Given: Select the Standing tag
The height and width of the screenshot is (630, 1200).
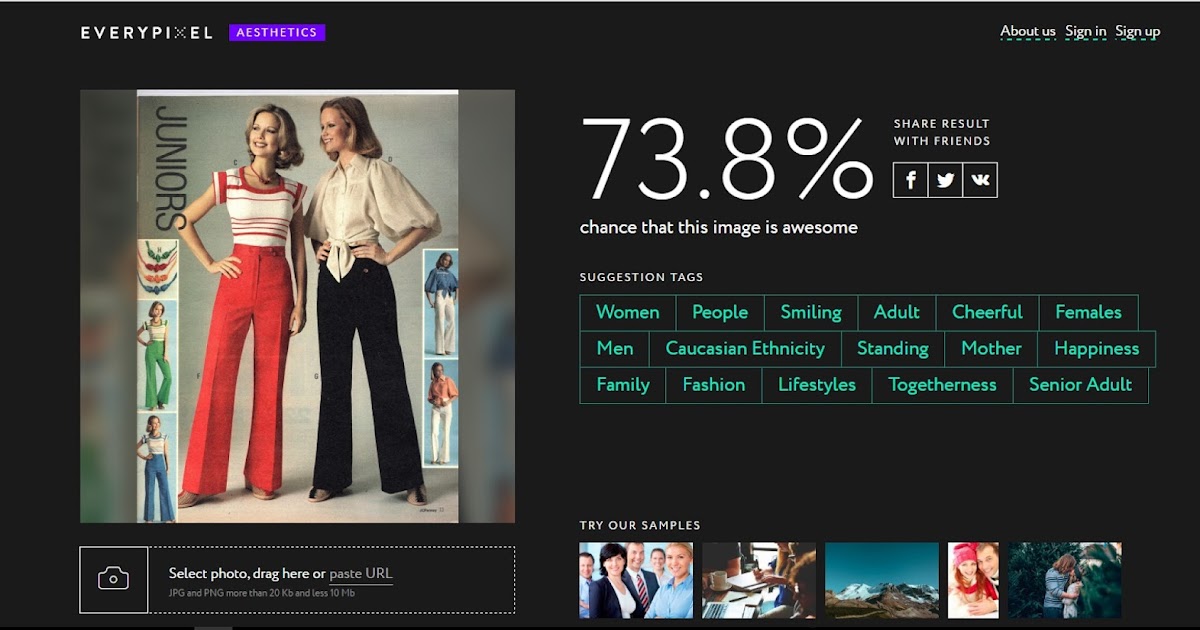Looking at the screenshot, I should coord(893,349).
